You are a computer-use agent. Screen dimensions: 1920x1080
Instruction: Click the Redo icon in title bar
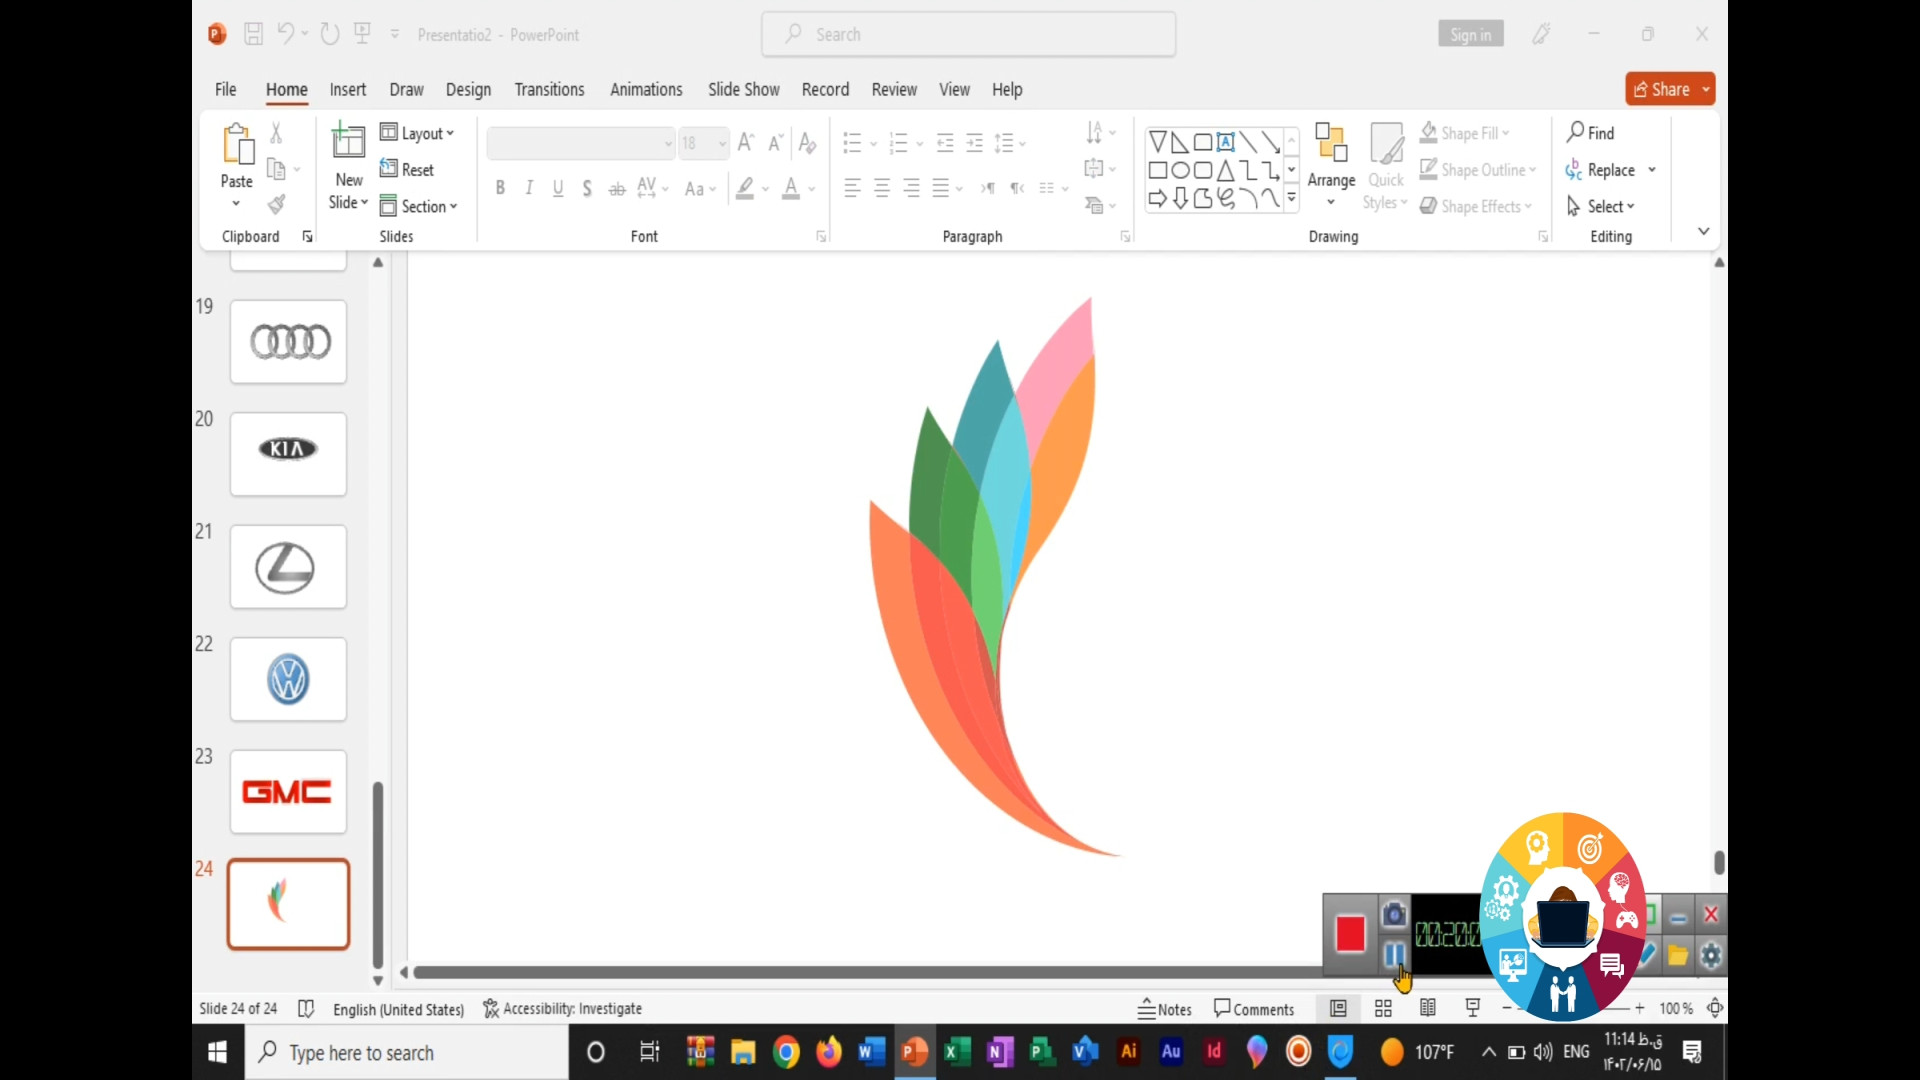[330, 34]
